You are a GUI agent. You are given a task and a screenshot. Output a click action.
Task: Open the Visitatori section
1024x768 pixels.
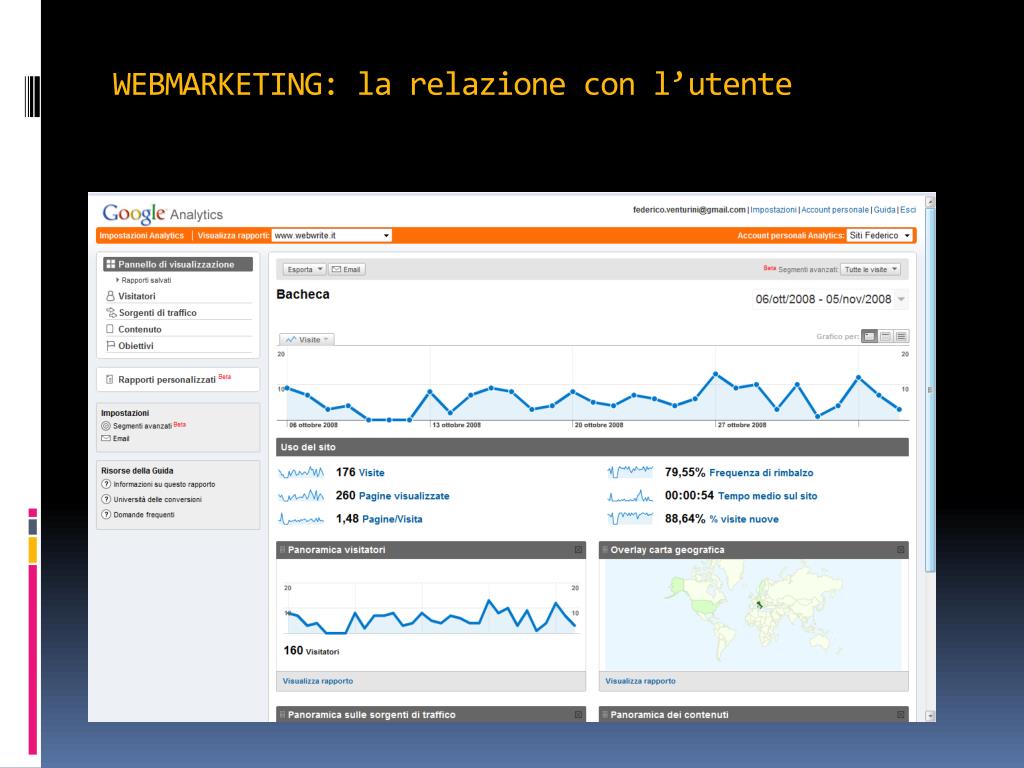pos(136,296)
